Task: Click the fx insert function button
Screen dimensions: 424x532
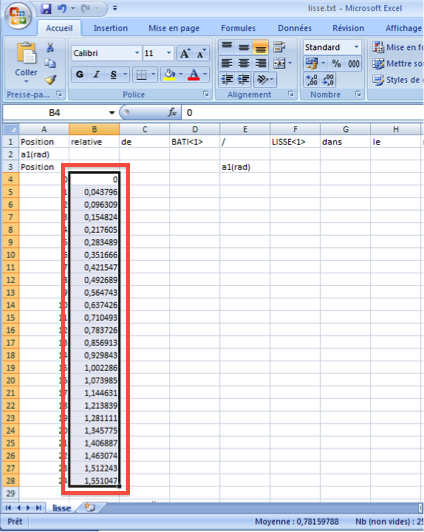Action: (x=172, y=113)
